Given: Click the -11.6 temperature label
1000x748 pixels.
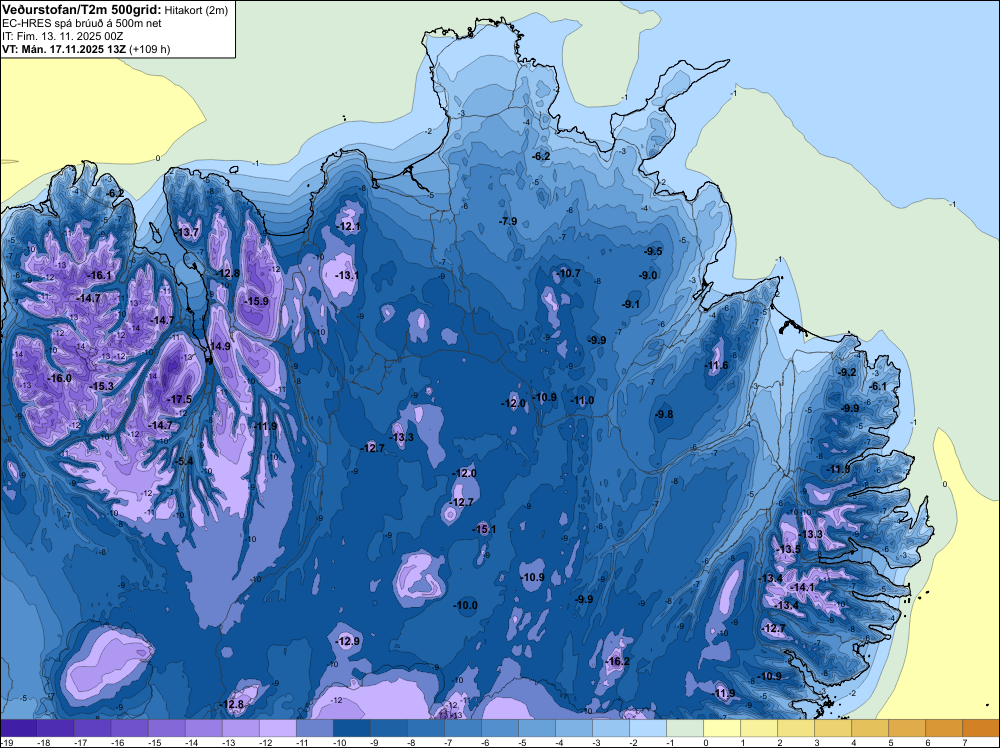Looking at the screenshot, I should [x=716, y=365].
